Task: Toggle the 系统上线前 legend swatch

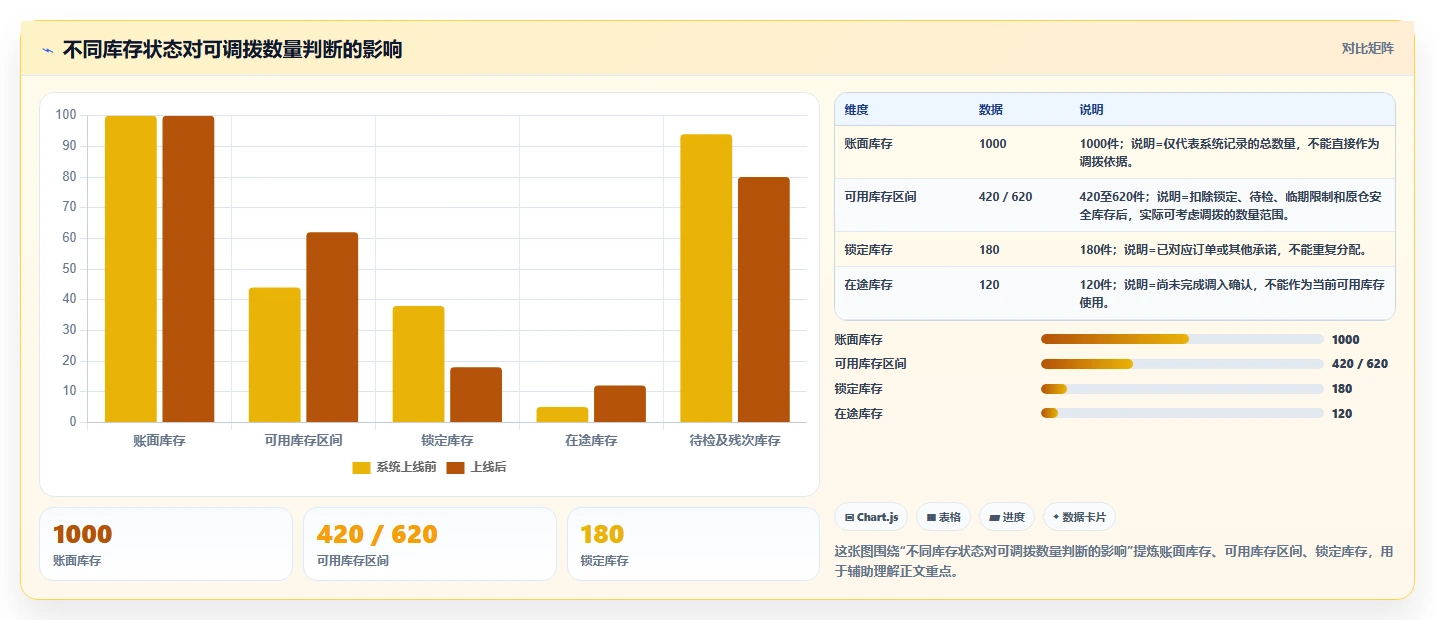Action: click(362, 468)
